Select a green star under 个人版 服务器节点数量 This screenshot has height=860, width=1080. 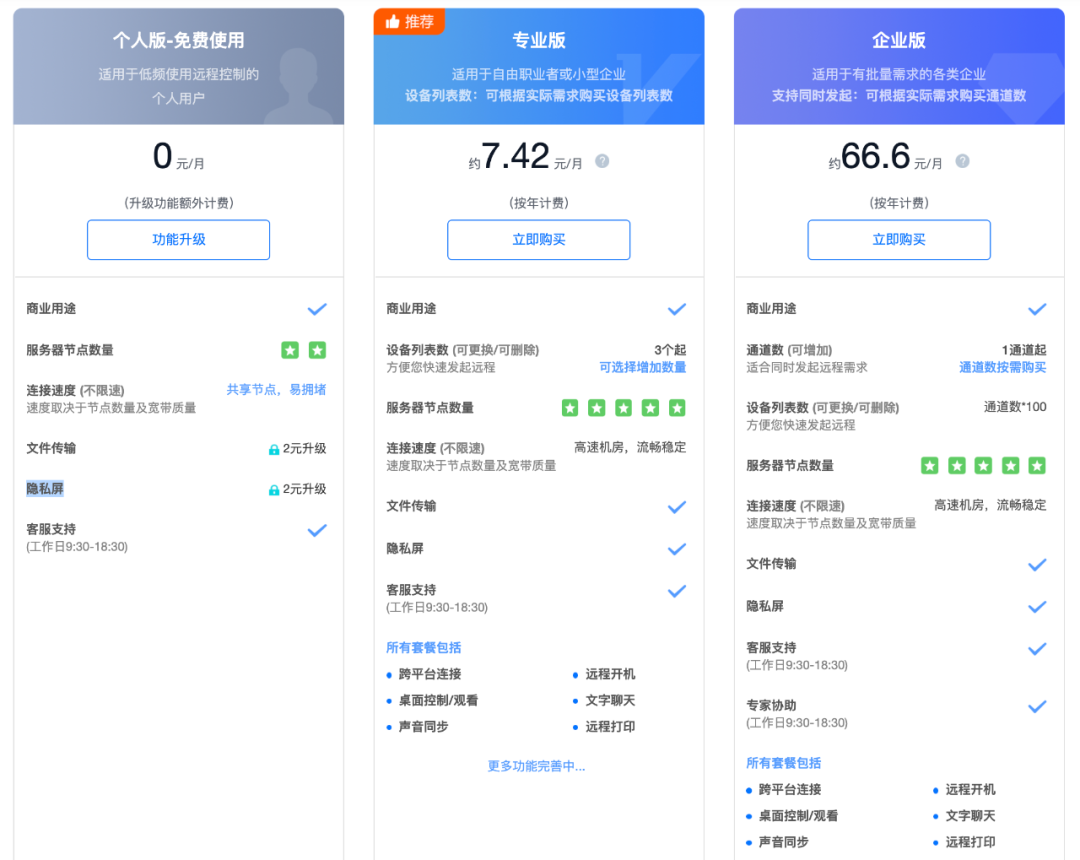click(x=290, y=350)
